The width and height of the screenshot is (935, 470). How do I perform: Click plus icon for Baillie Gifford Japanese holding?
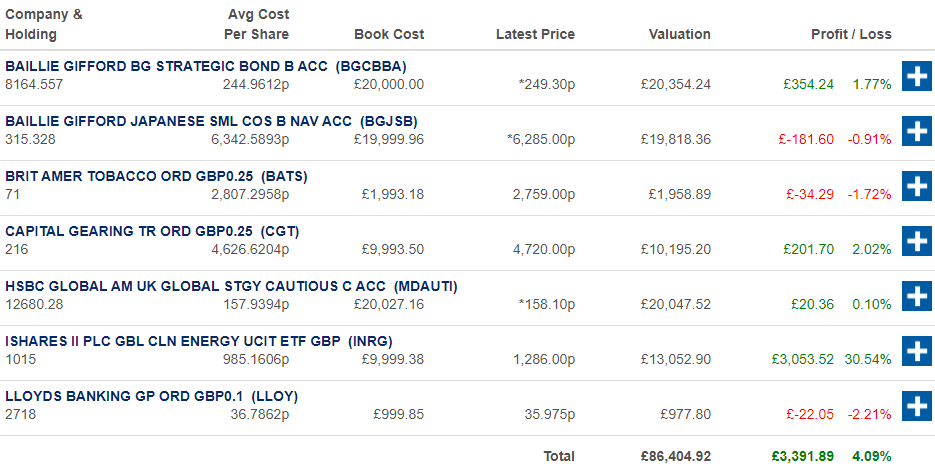click(x=916, y=131)
